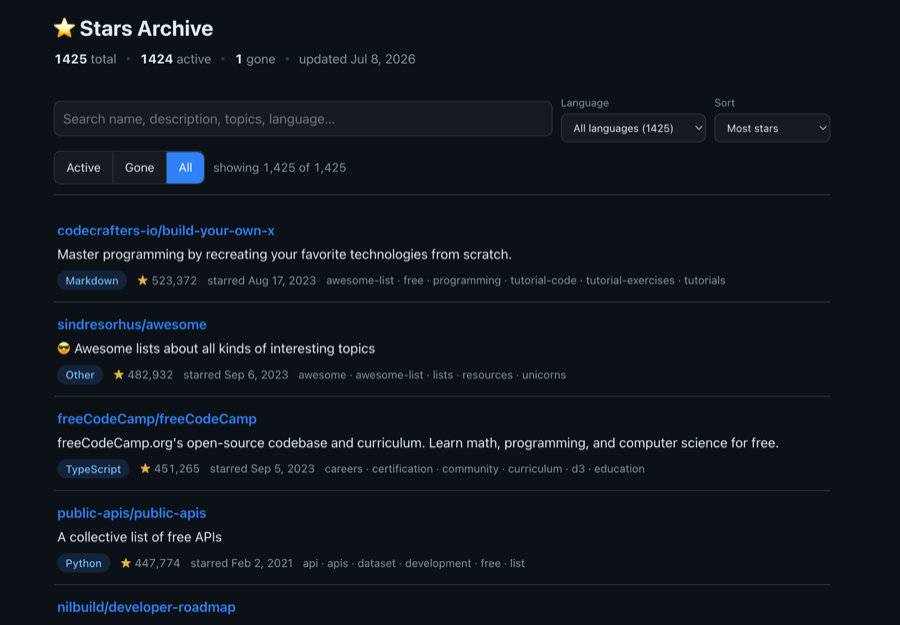
Task: Click 'starred Sep 6, 2023' date
Action: pos(235,374)
